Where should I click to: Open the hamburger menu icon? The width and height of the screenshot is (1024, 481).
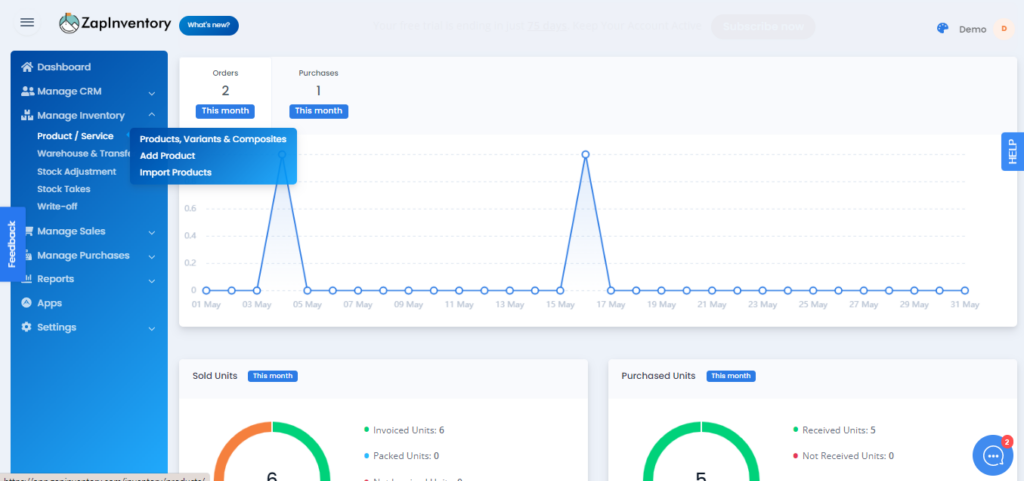(27, 22)
